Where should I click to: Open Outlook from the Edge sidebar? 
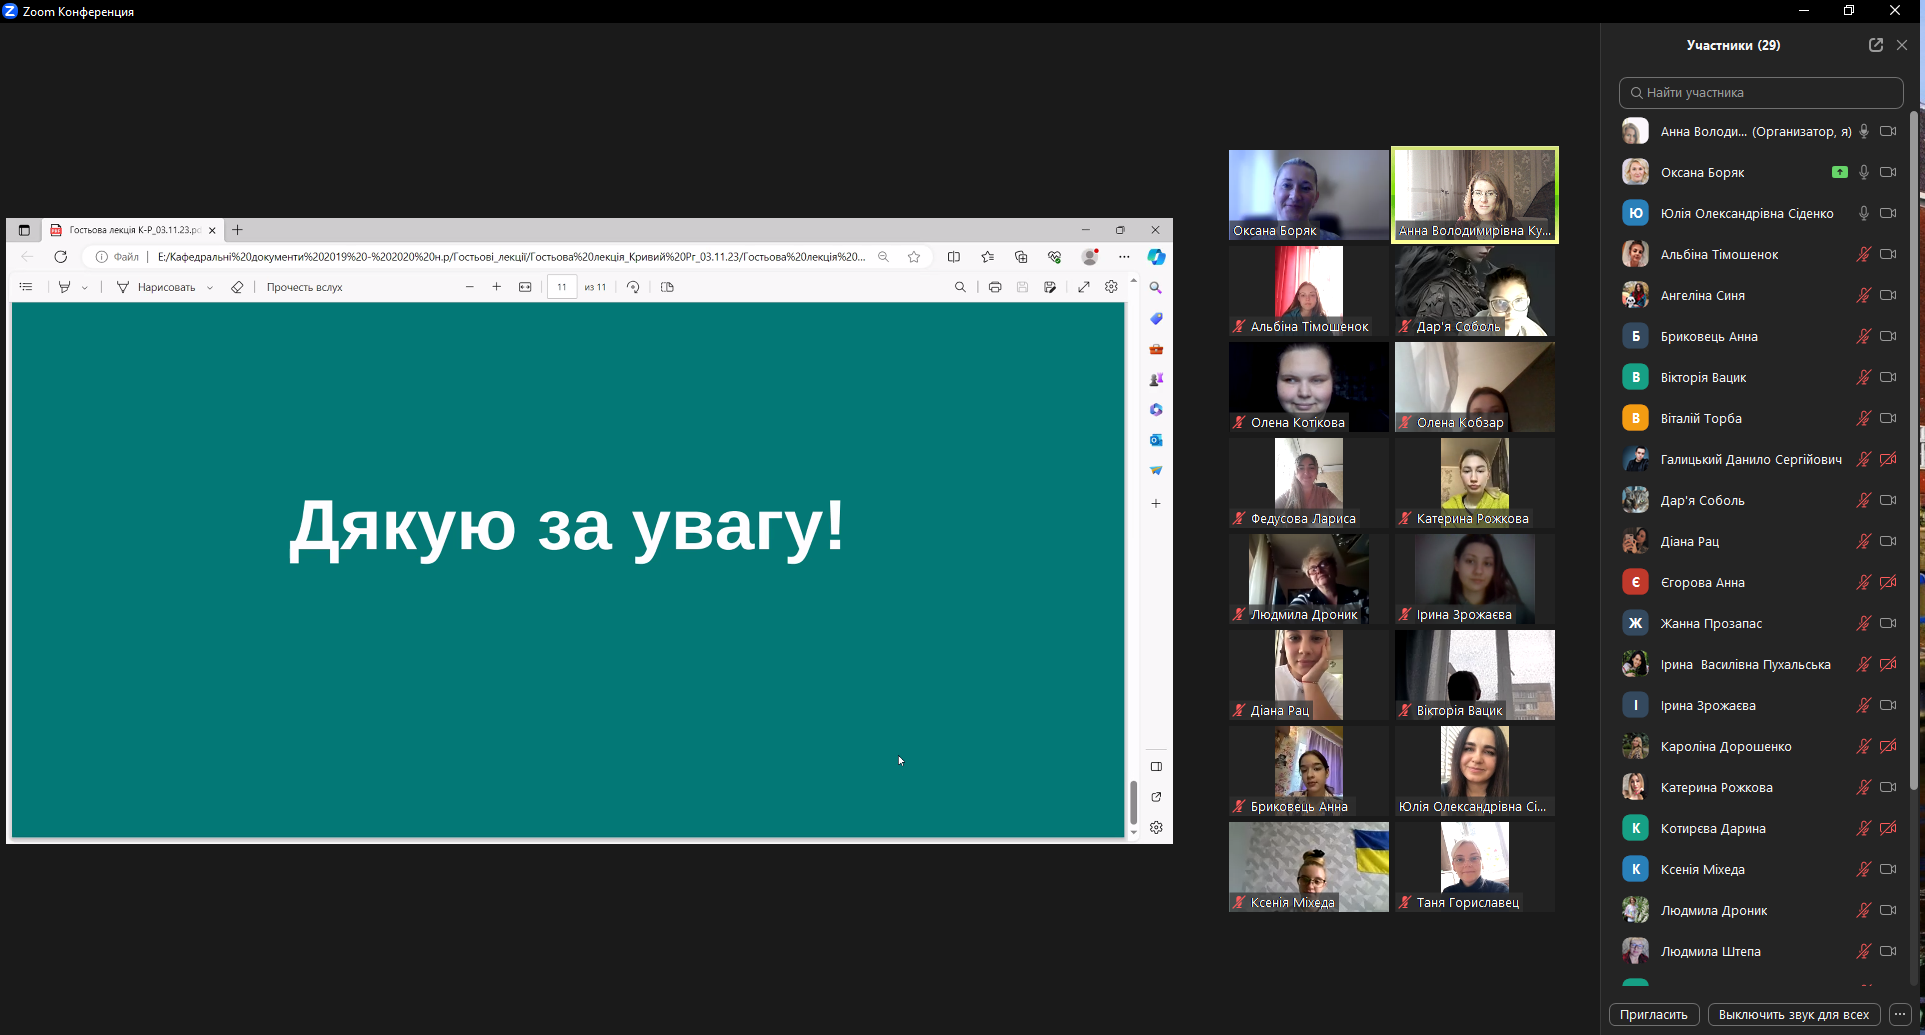click(x=1156, y=440)
